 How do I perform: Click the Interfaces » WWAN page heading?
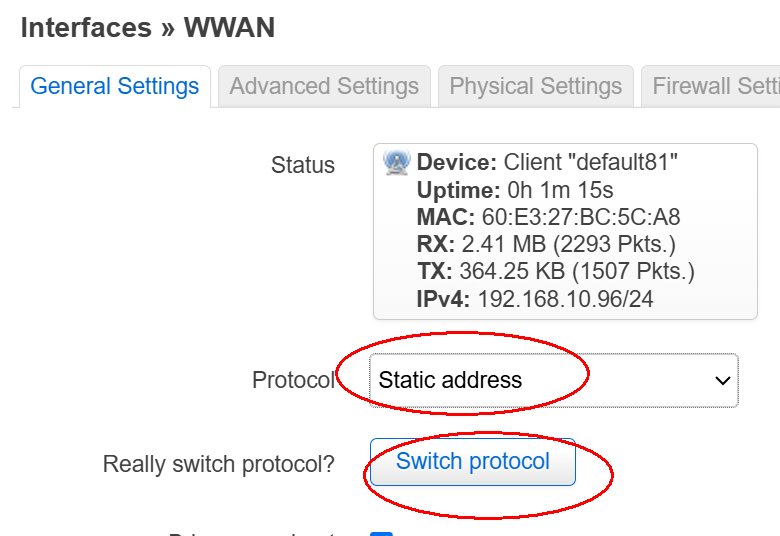[x=148, y=27]
